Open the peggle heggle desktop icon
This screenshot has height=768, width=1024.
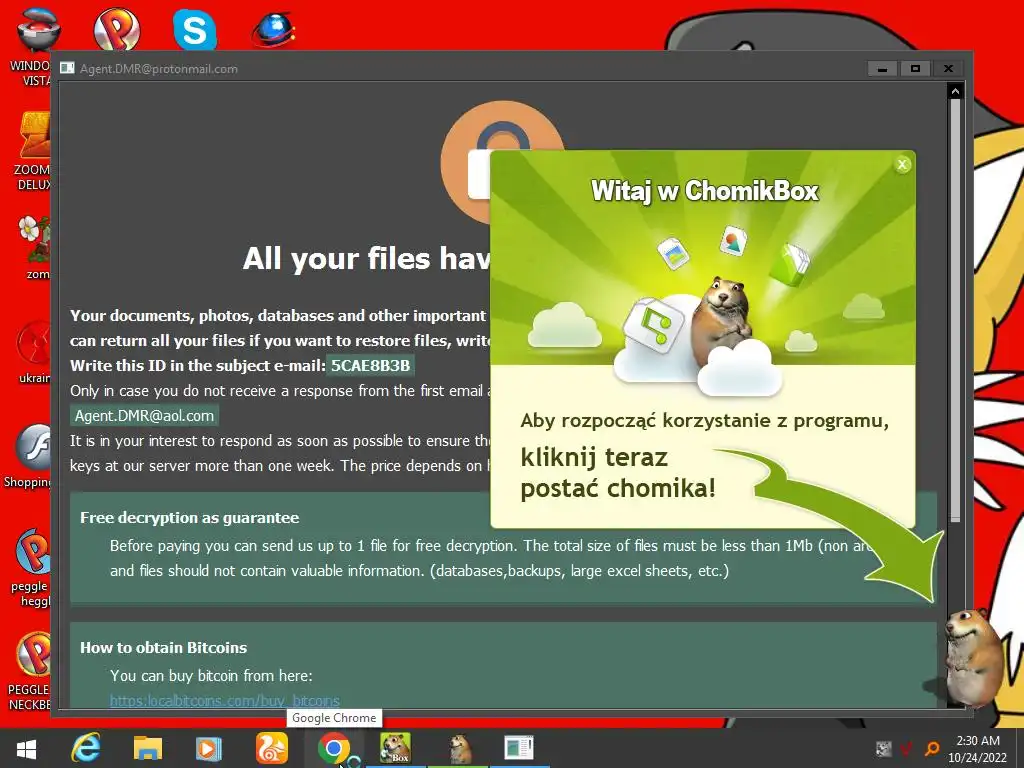[x=31, y=568]
